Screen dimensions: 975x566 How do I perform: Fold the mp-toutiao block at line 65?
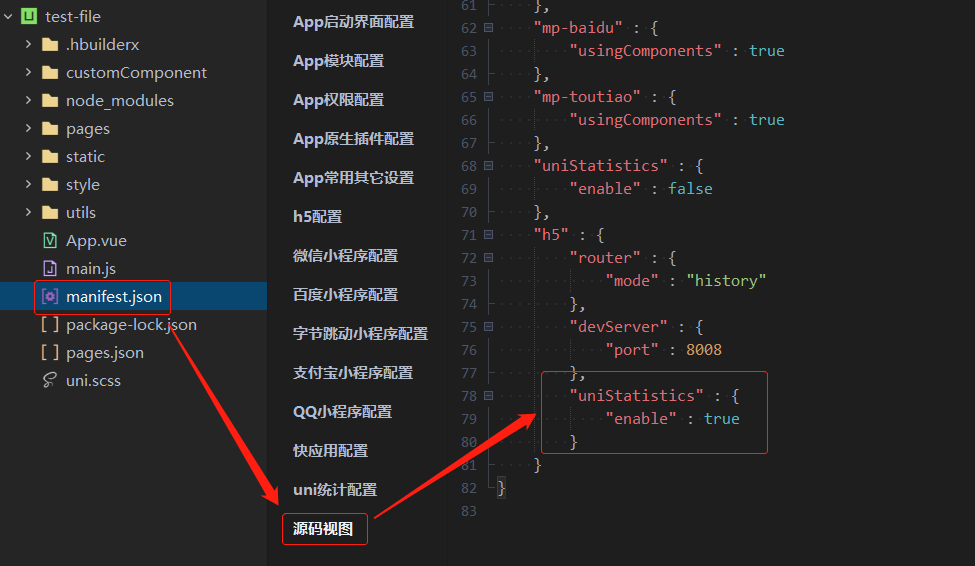489,96
